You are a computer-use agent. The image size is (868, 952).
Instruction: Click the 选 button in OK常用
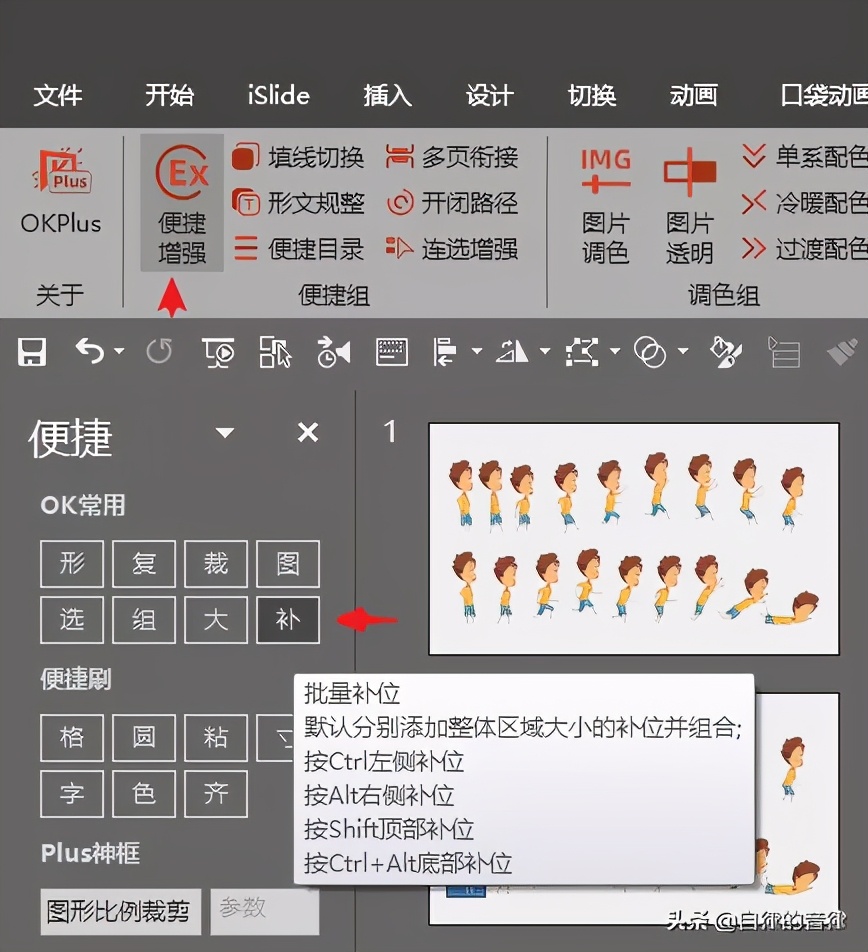click(x=72, y=619)
